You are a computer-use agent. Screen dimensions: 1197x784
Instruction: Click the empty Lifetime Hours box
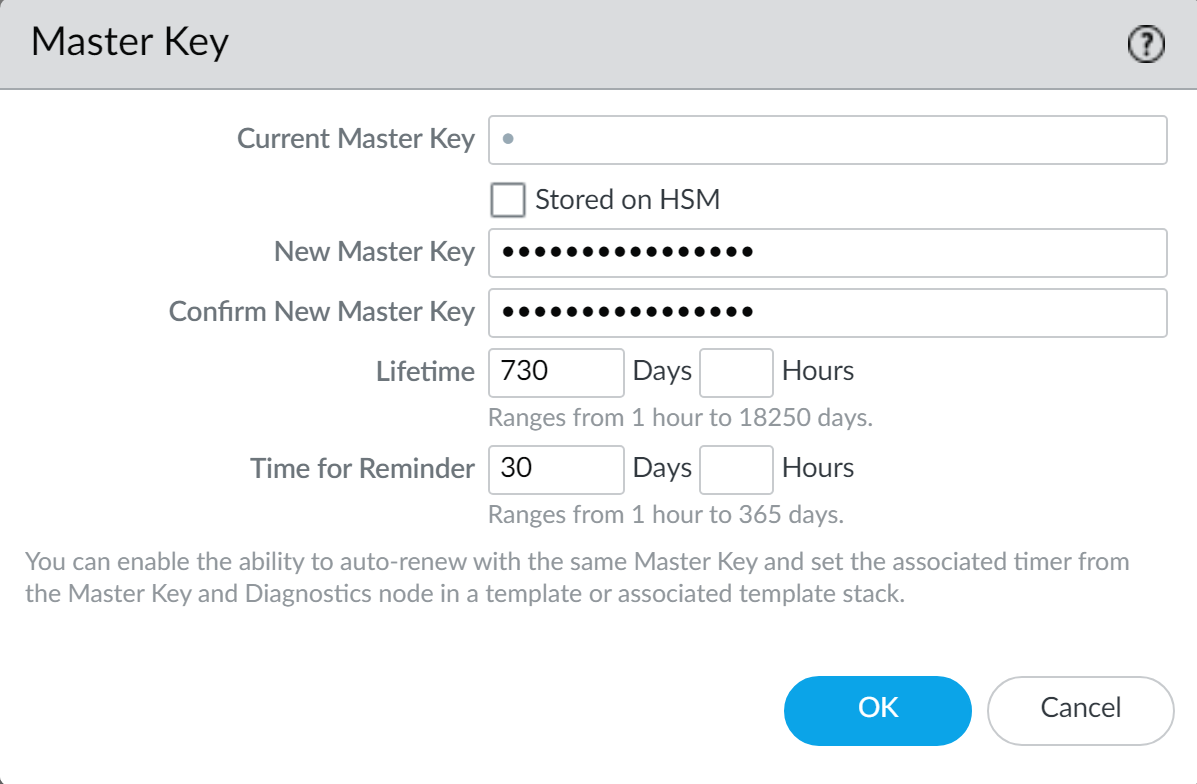click(736, 372)
